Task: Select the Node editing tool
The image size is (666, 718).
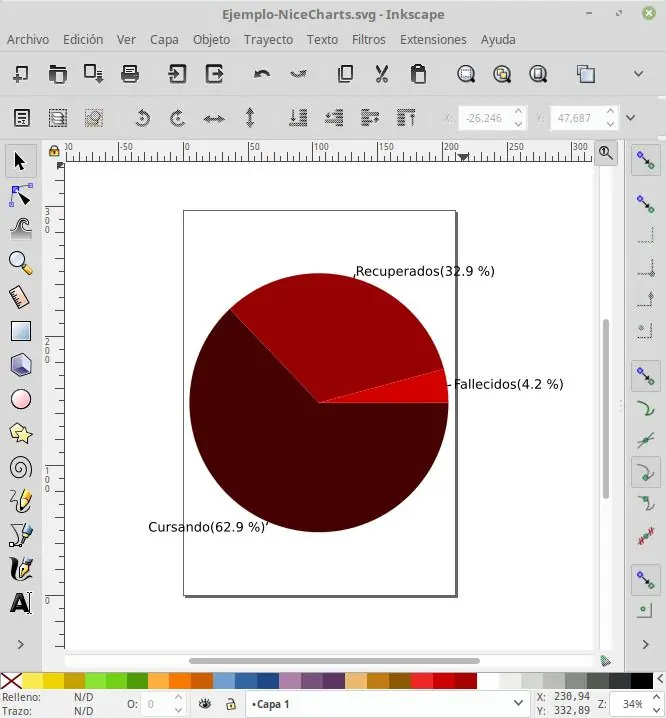Action: tap(21, 196)
